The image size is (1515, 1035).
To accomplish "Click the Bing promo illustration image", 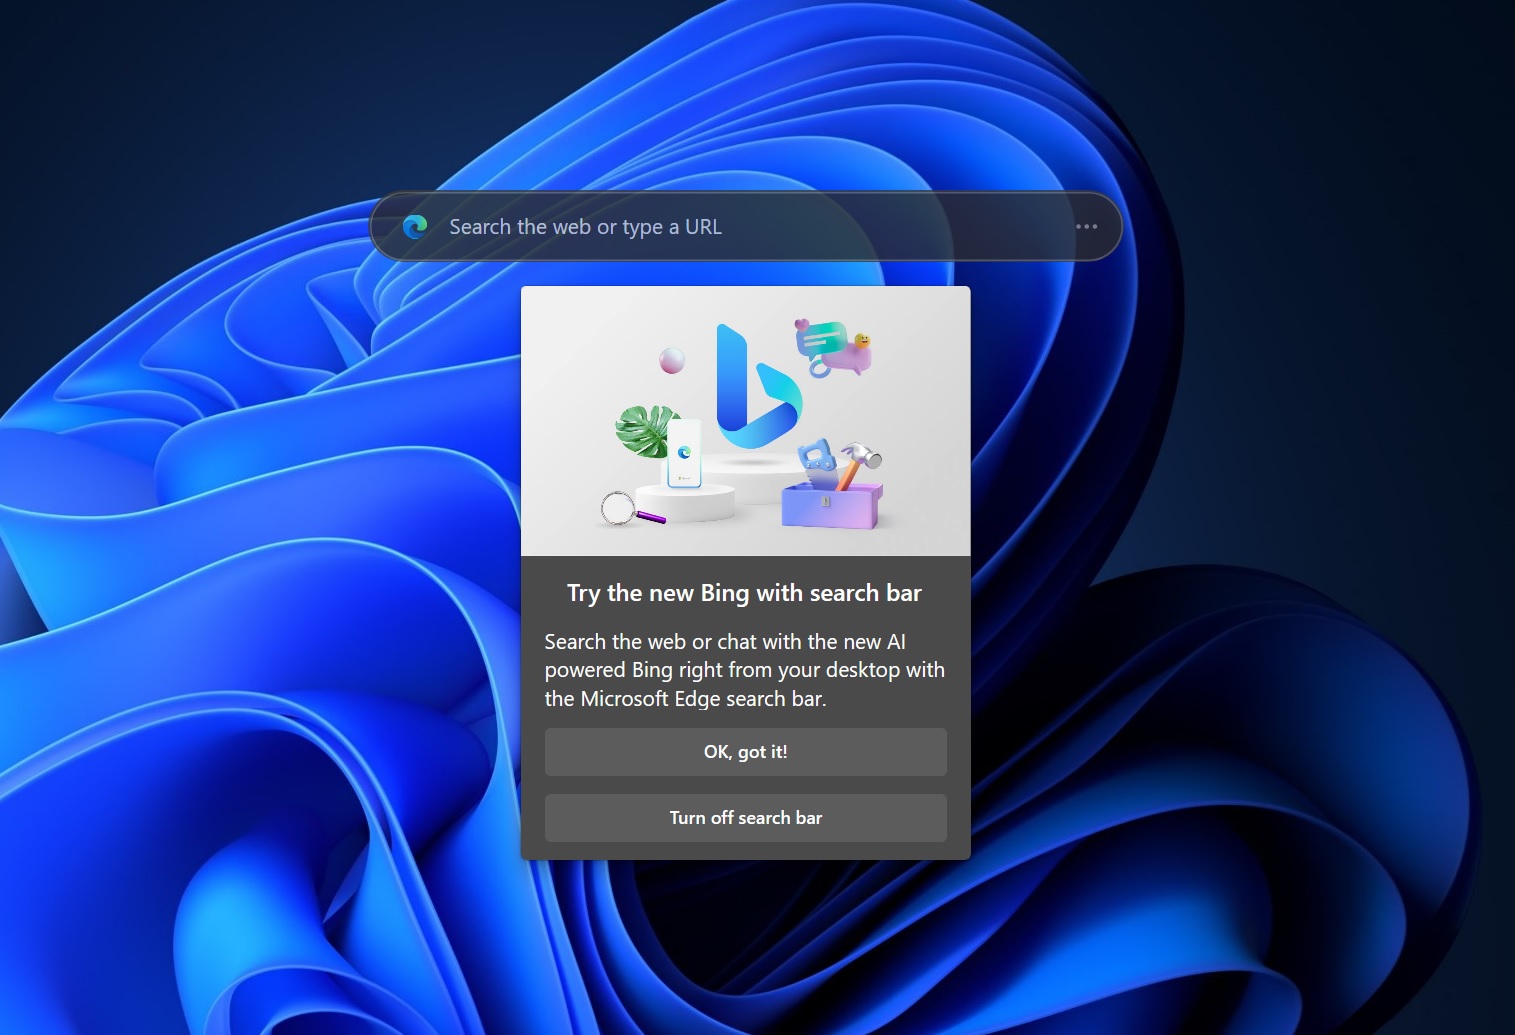I will tap(745, 421).
